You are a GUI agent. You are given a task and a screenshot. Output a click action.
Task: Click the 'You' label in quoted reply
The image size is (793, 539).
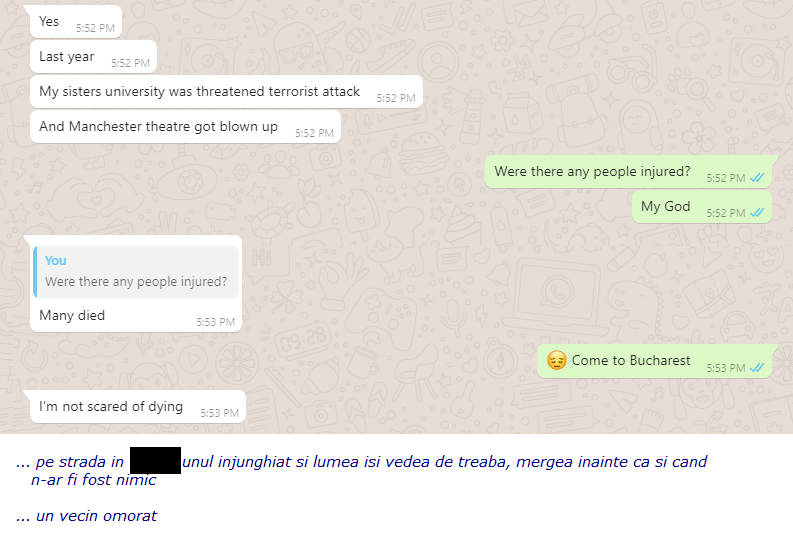click(x=56, y=260)
